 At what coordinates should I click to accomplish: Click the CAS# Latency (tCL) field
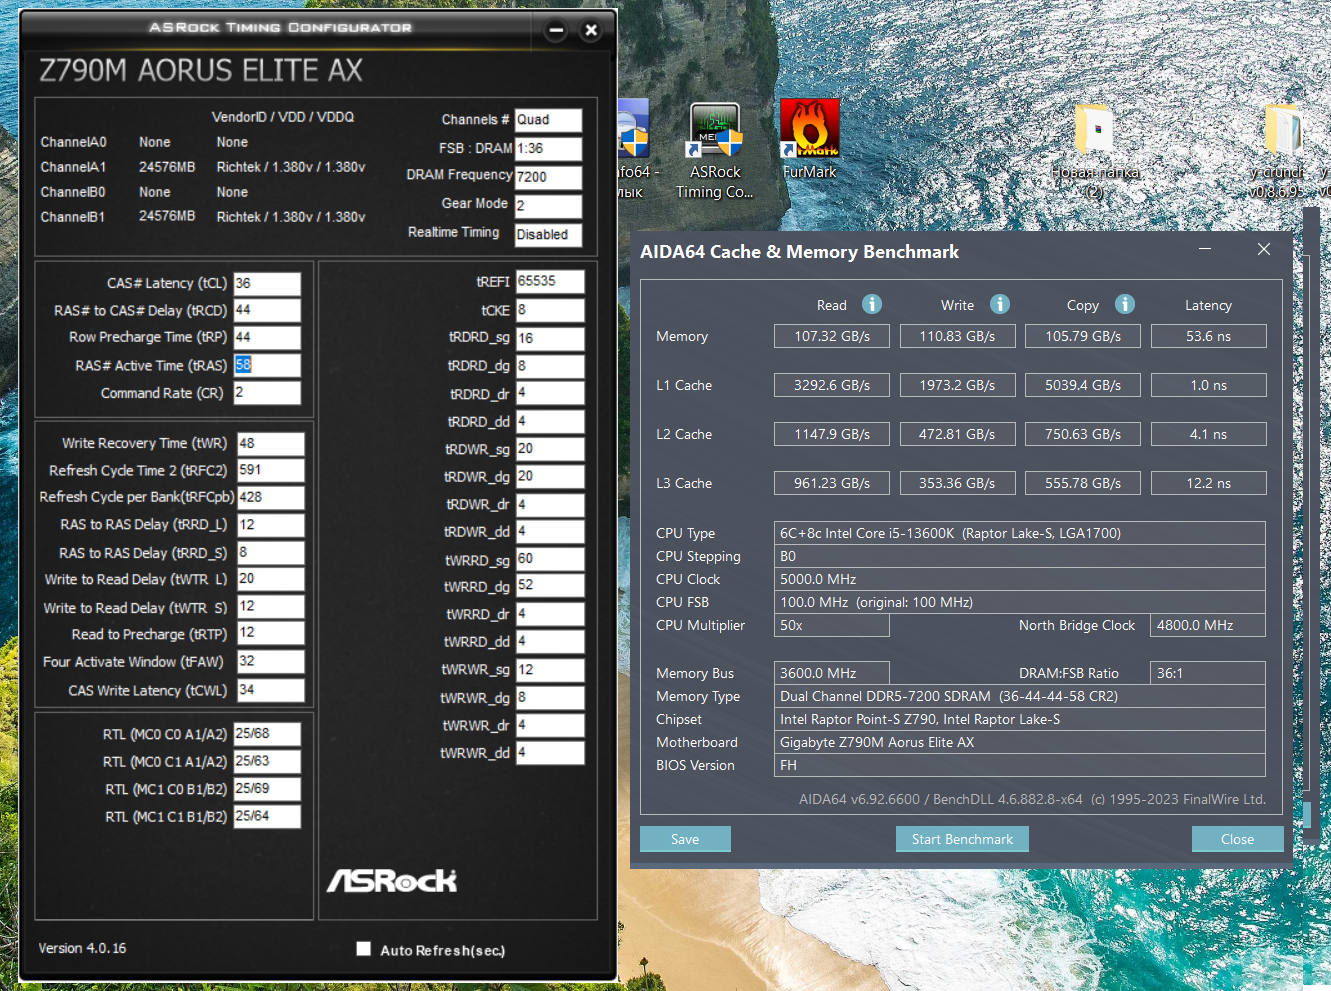point(267,283)
